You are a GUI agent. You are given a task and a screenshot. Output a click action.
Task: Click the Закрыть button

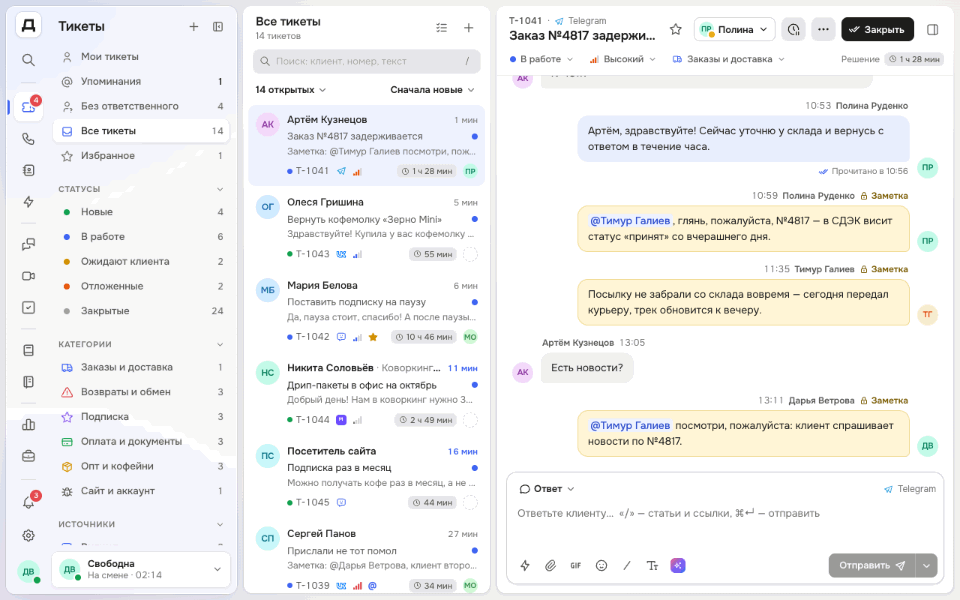pyautogui.click(x=877, y=29)
